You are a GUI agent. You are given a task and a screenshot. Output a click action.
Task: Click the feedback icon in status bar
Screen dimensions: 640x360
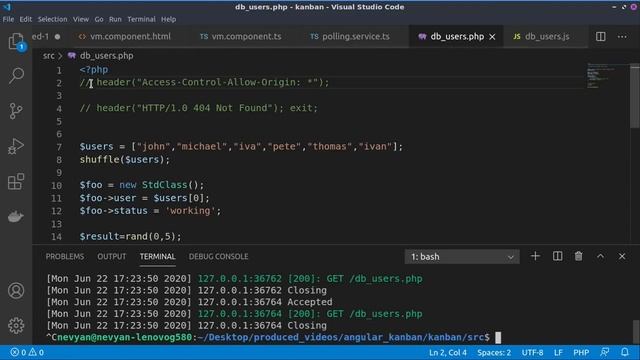pos(604,352)
